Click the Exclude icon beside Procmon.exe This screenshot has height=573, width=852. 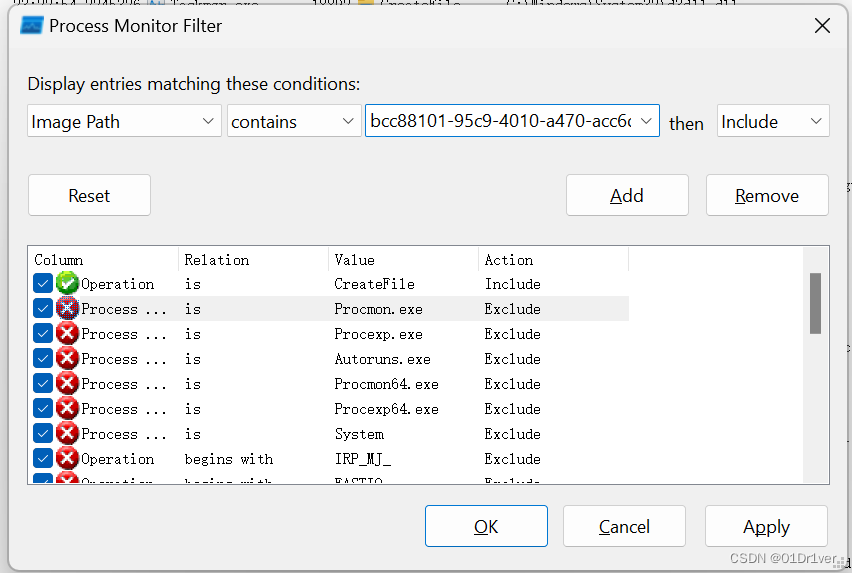(x=67, y=309)
